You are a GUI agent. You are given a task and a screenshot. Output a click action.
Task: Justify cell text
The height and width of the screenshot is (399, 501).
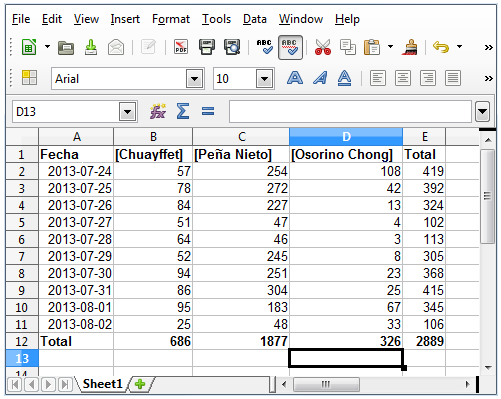pos(453,78)
